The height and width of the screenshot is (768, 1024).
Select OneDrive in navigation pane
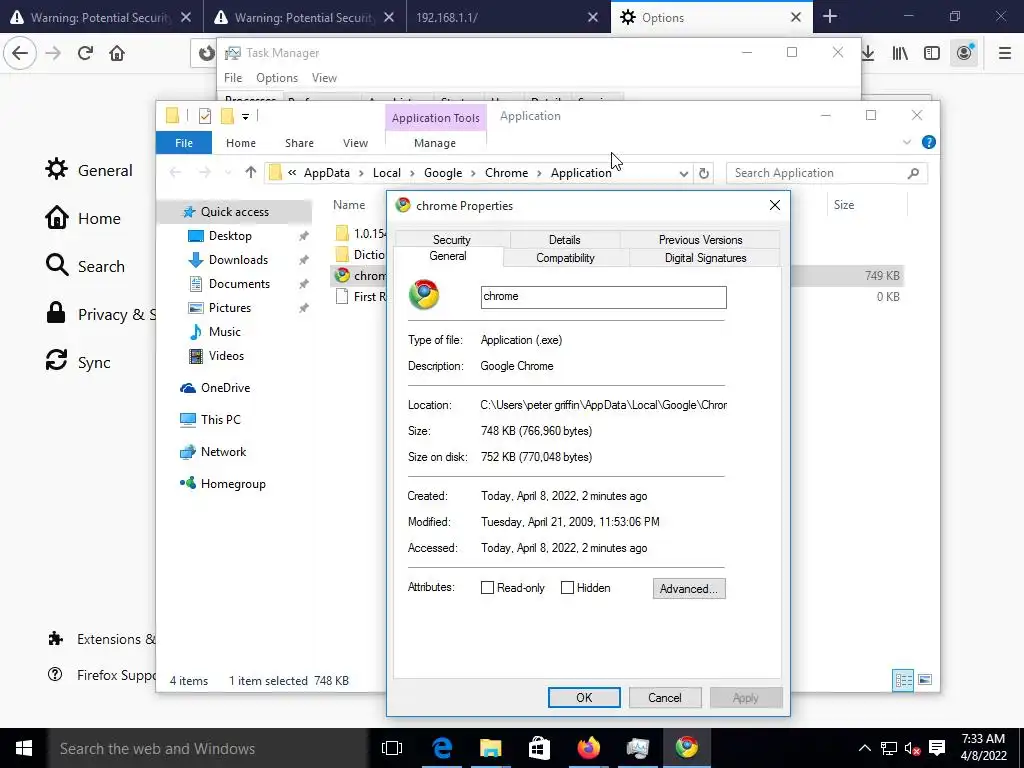click(225, 388)
